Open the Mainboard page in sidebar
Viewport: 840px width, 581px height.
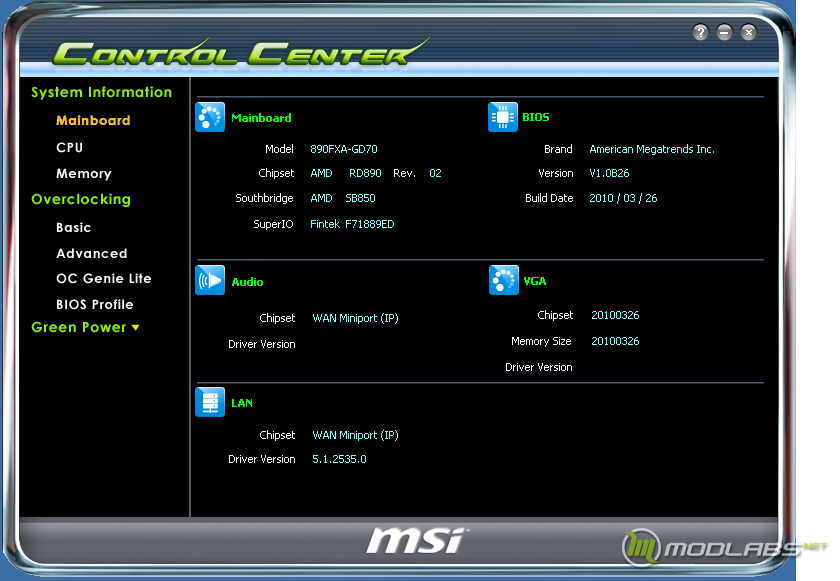point(93,120)
